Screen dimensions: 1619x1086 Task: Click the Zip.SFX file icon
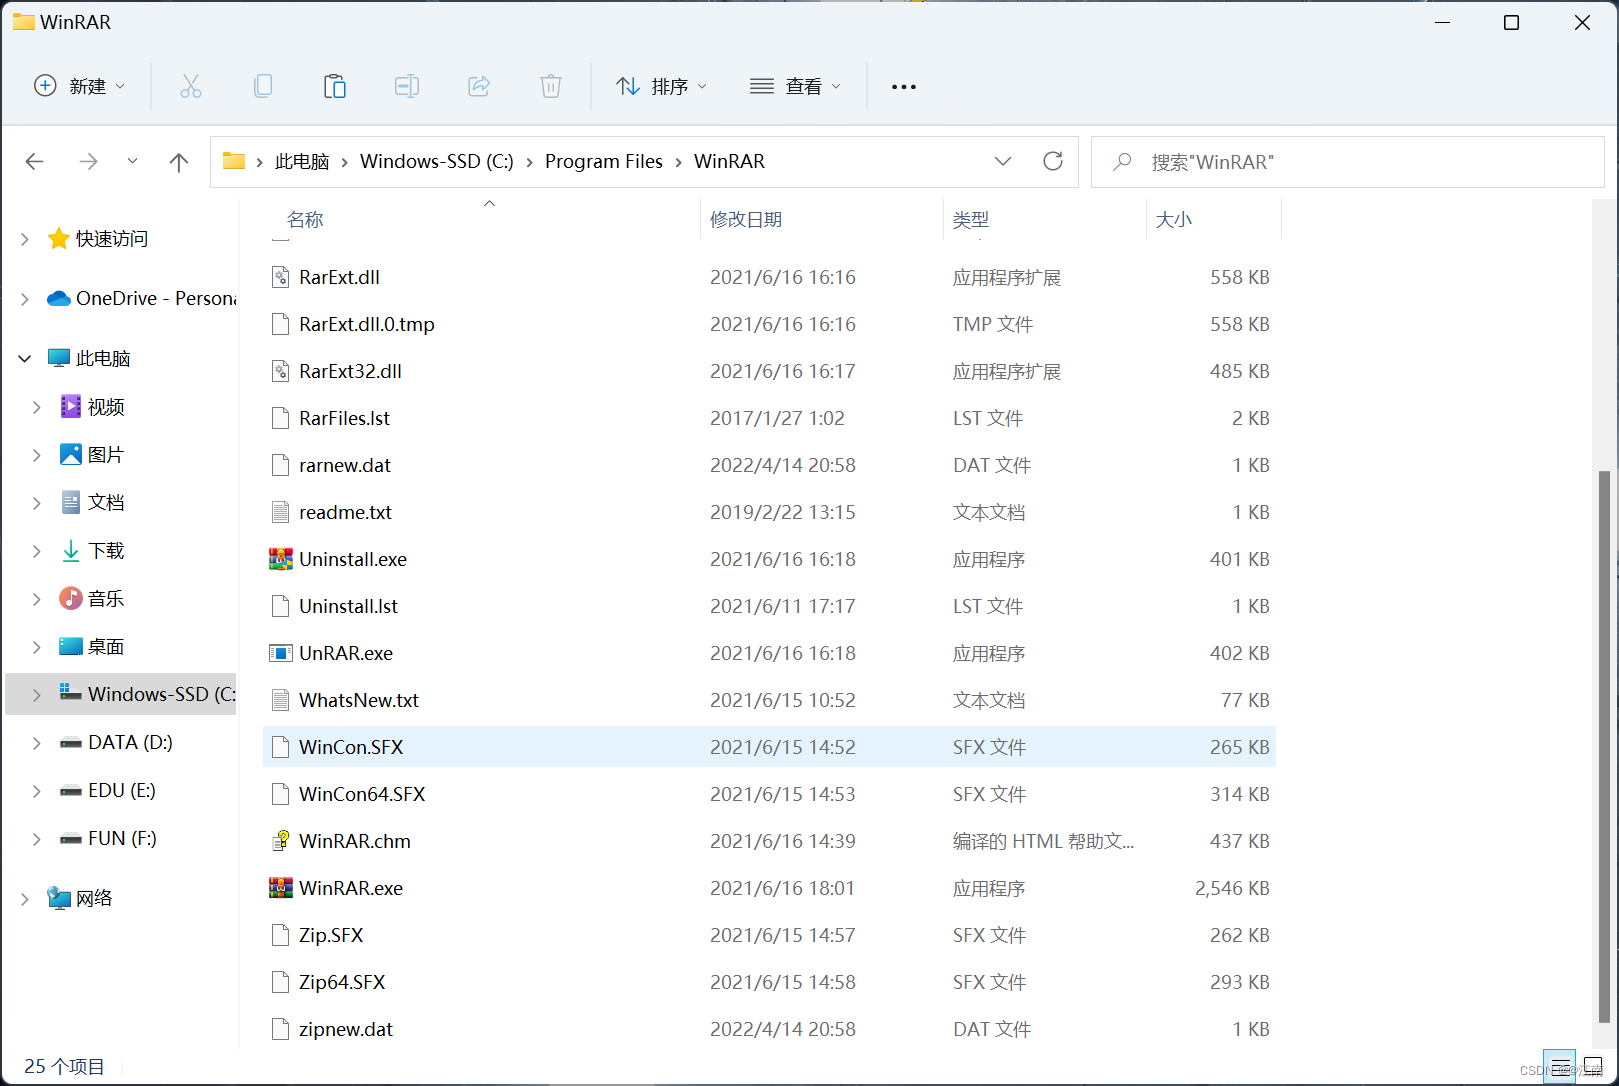pos(281,935)
